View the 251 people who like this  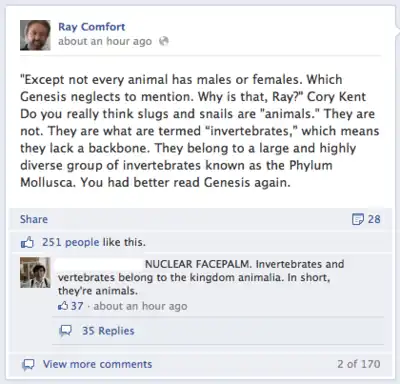[70, 242]
